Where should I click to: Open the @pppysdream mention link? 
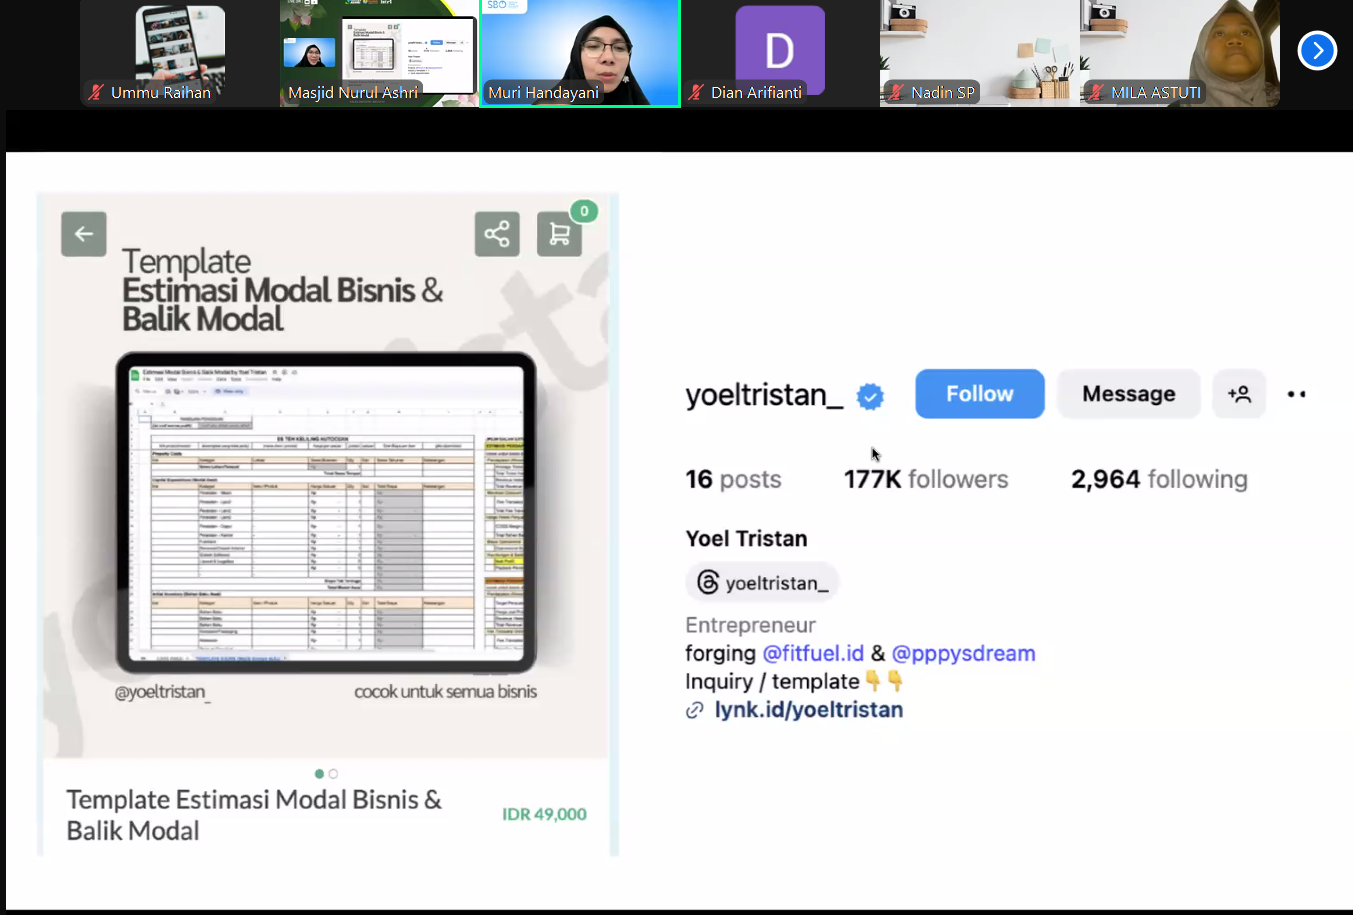[963, 653]
